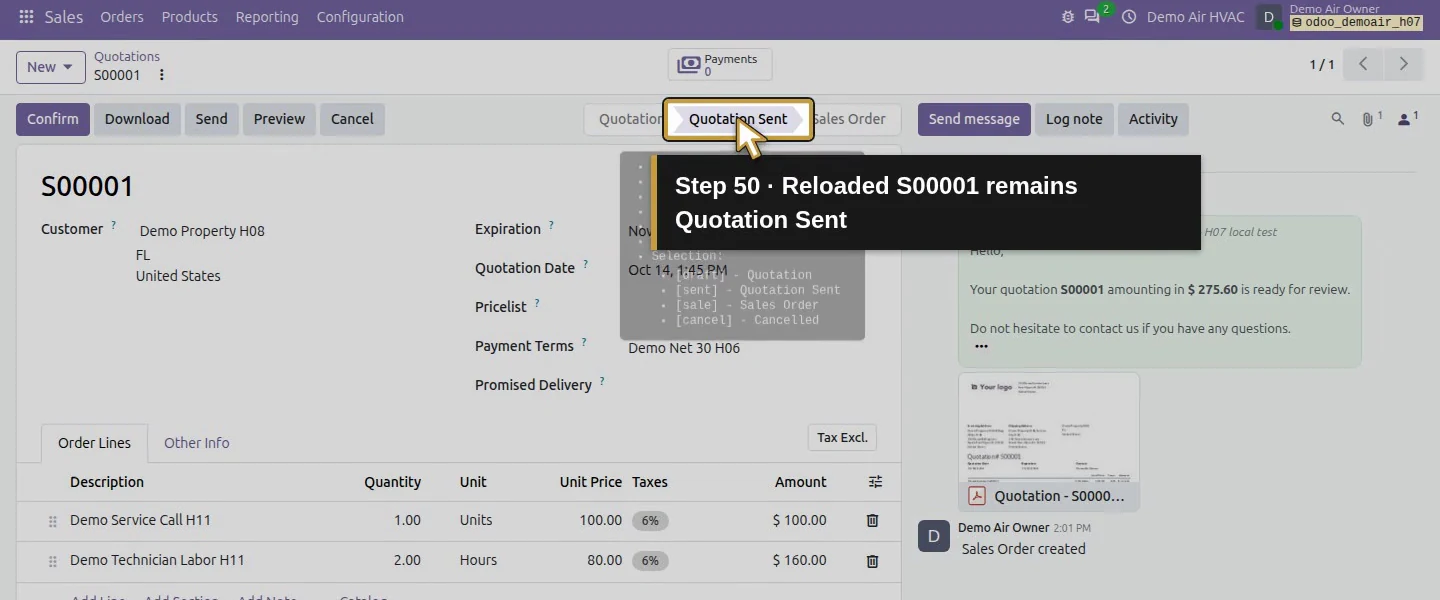The image size is (1440, 600).
Task: Open the Payments smart button
Action: point(720,65)
